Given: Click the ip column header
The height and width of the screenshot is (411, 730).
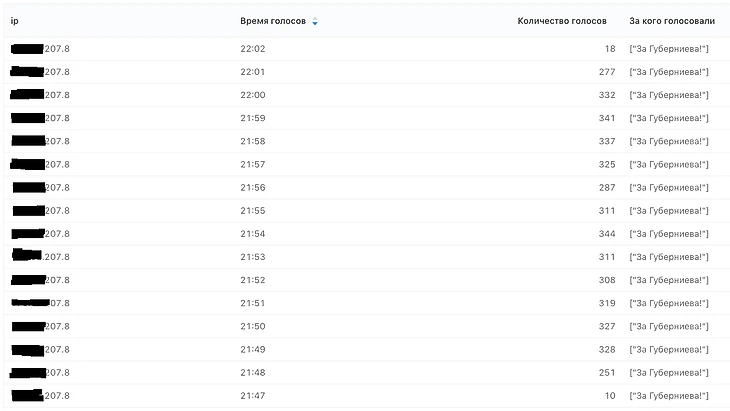Looking at the screenshot, I should click(14, 21).
